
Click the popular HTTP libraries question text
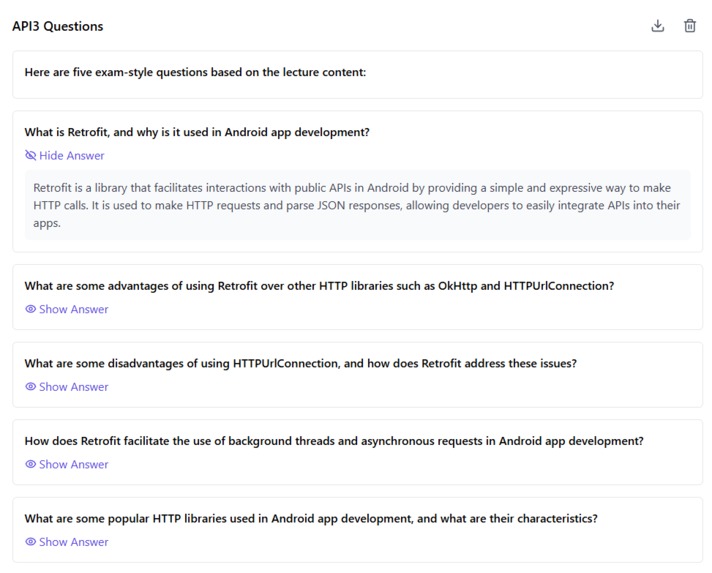click(x=311, y=518)
